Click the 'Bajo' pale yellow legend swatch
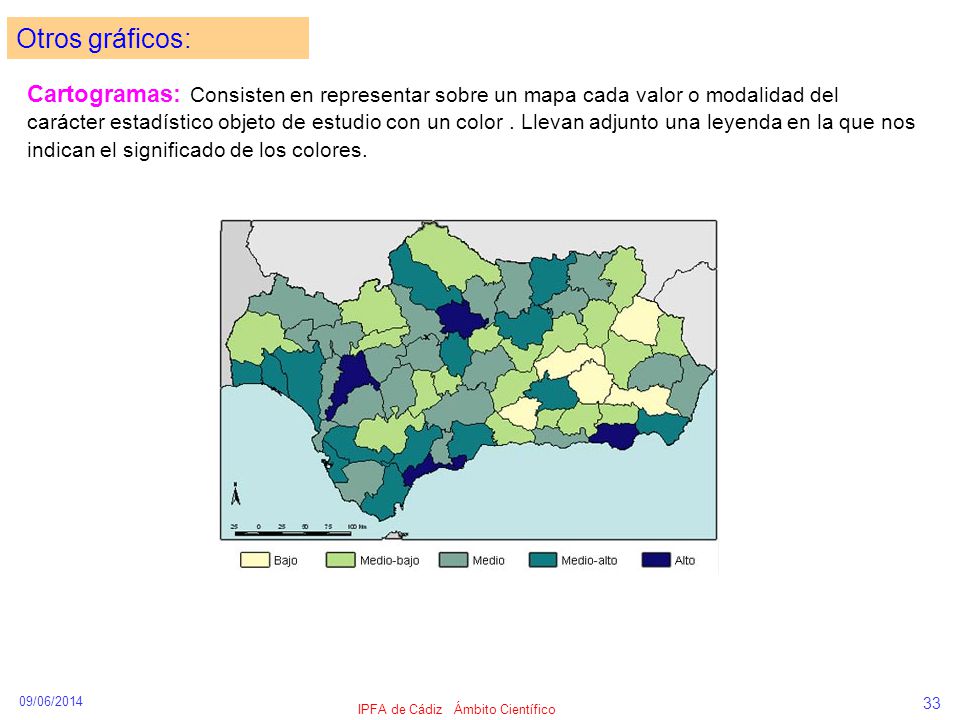 [255, 560]
